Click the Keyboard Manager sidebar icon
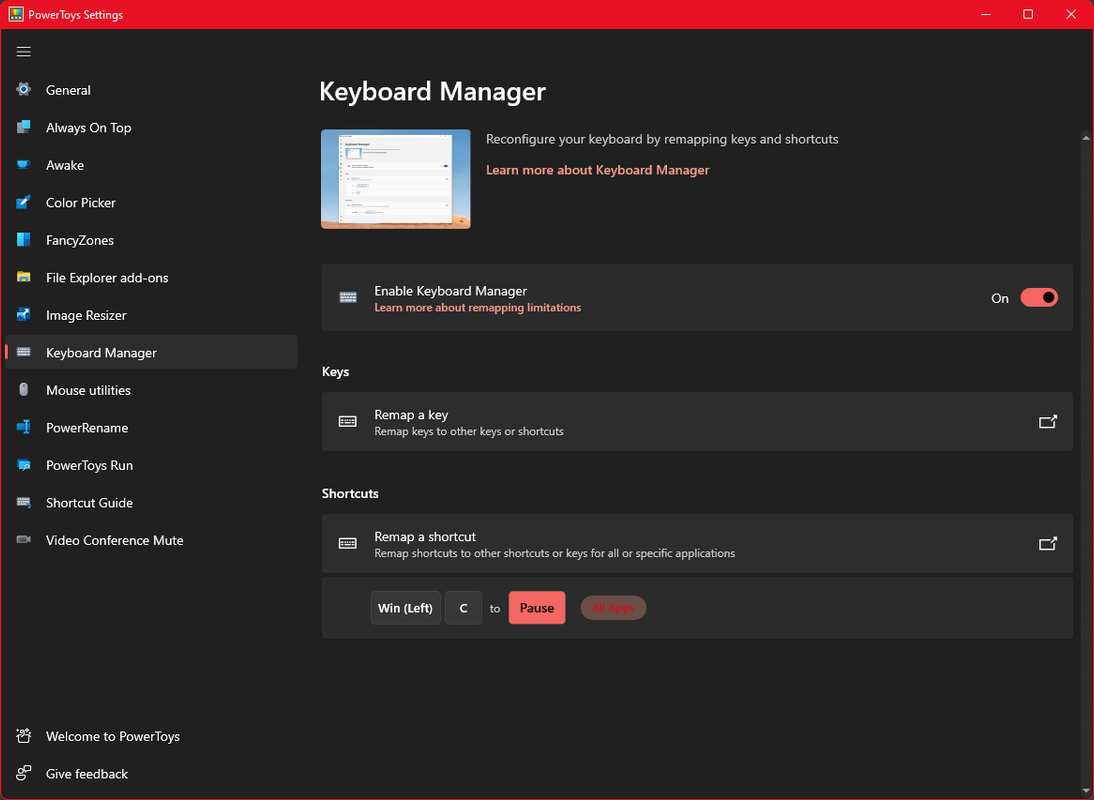Viewport: 1094px width, 800px height. tap(24, 352)
